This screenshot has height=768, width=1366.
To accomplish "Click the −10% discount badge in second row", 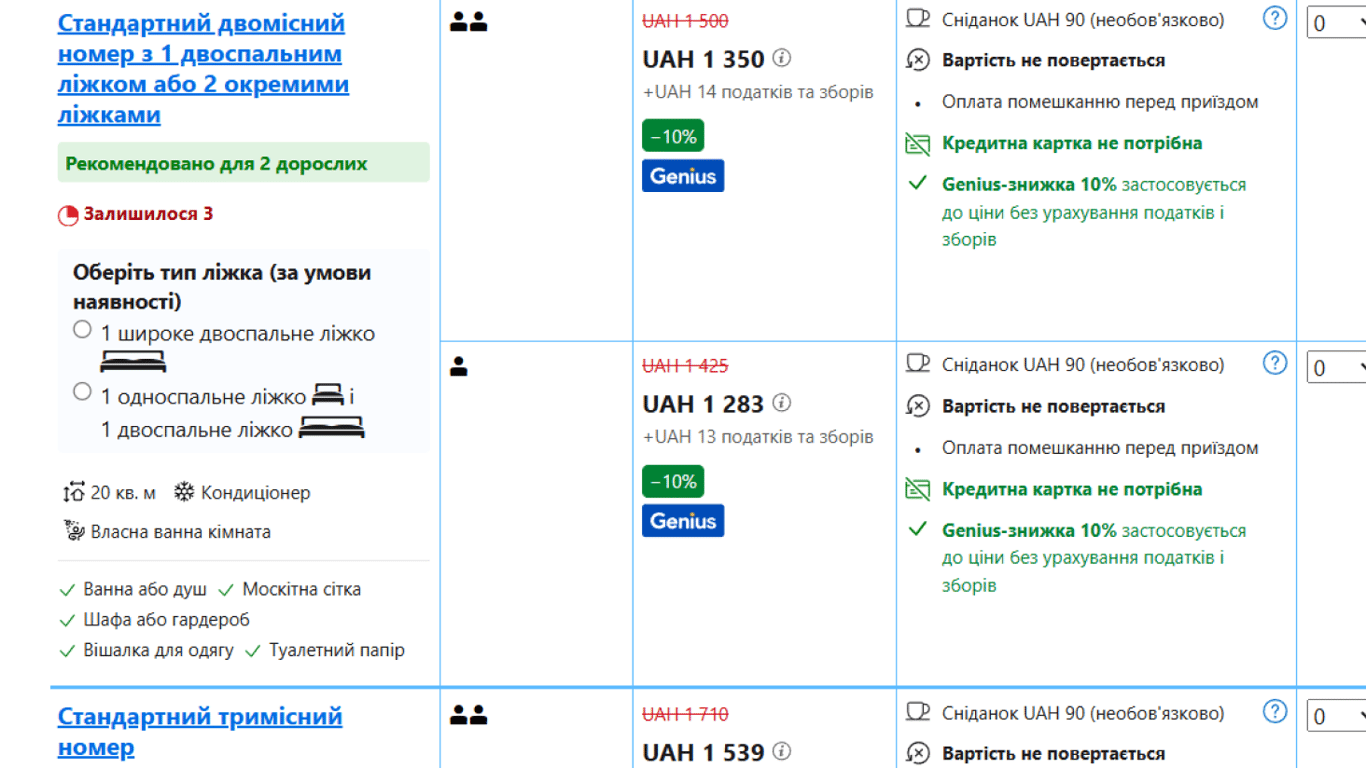I will [x=673, y=482].
